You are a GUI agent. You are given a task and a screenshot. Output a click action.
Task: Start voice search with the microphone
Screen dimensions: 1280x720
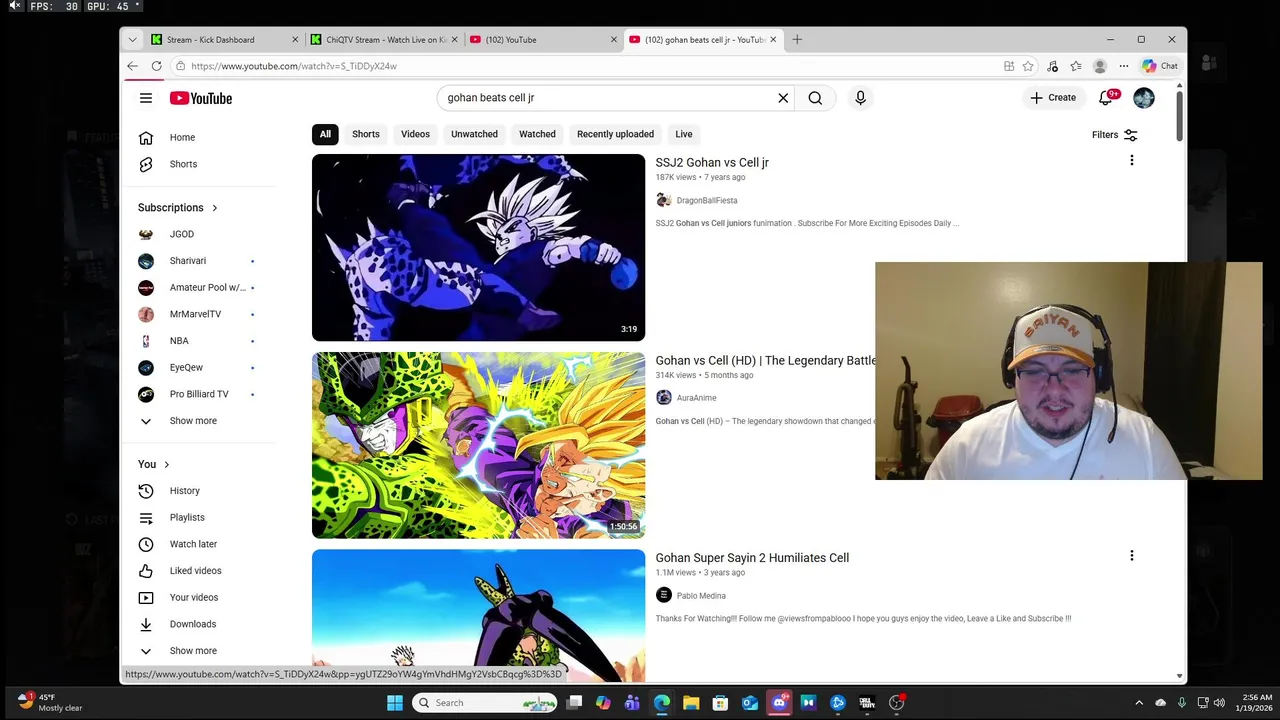pos(860,98)
